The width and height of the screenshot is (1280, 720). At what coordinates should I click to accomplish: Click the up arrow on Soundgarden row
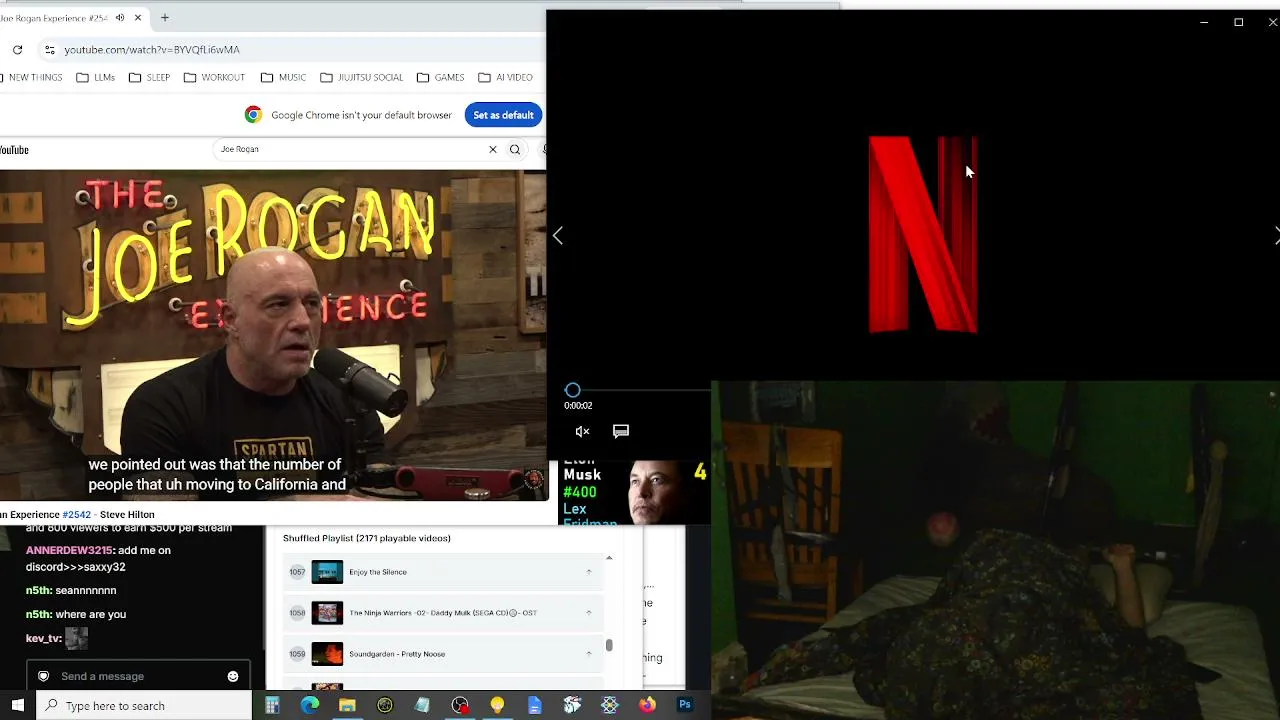click(x=588, y=654)
